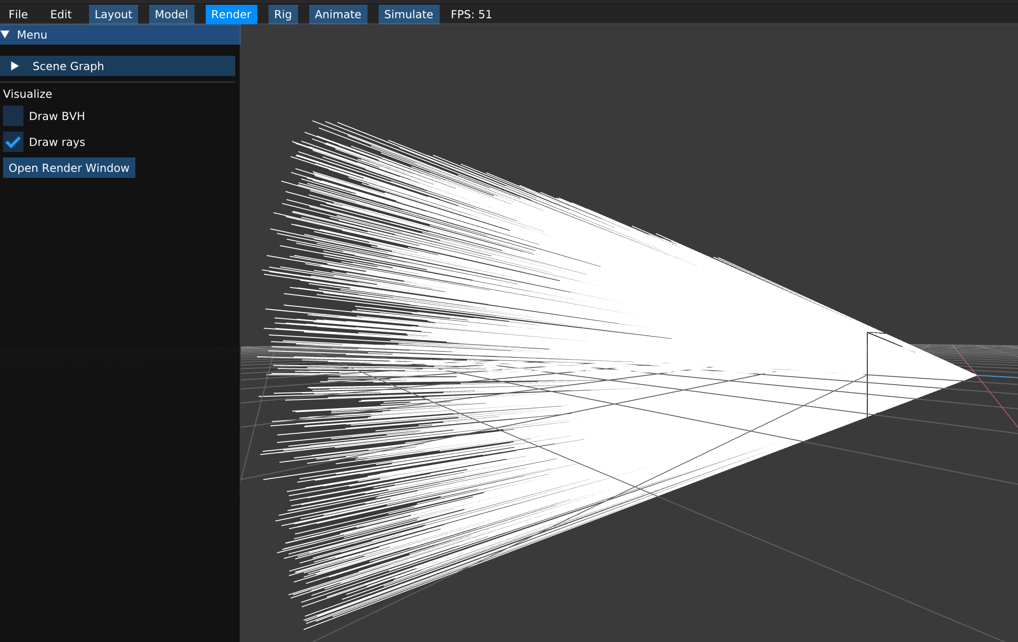Click the Open Render Window button
The height and width of the screenshot is (642, 1018).
(68, 167)
